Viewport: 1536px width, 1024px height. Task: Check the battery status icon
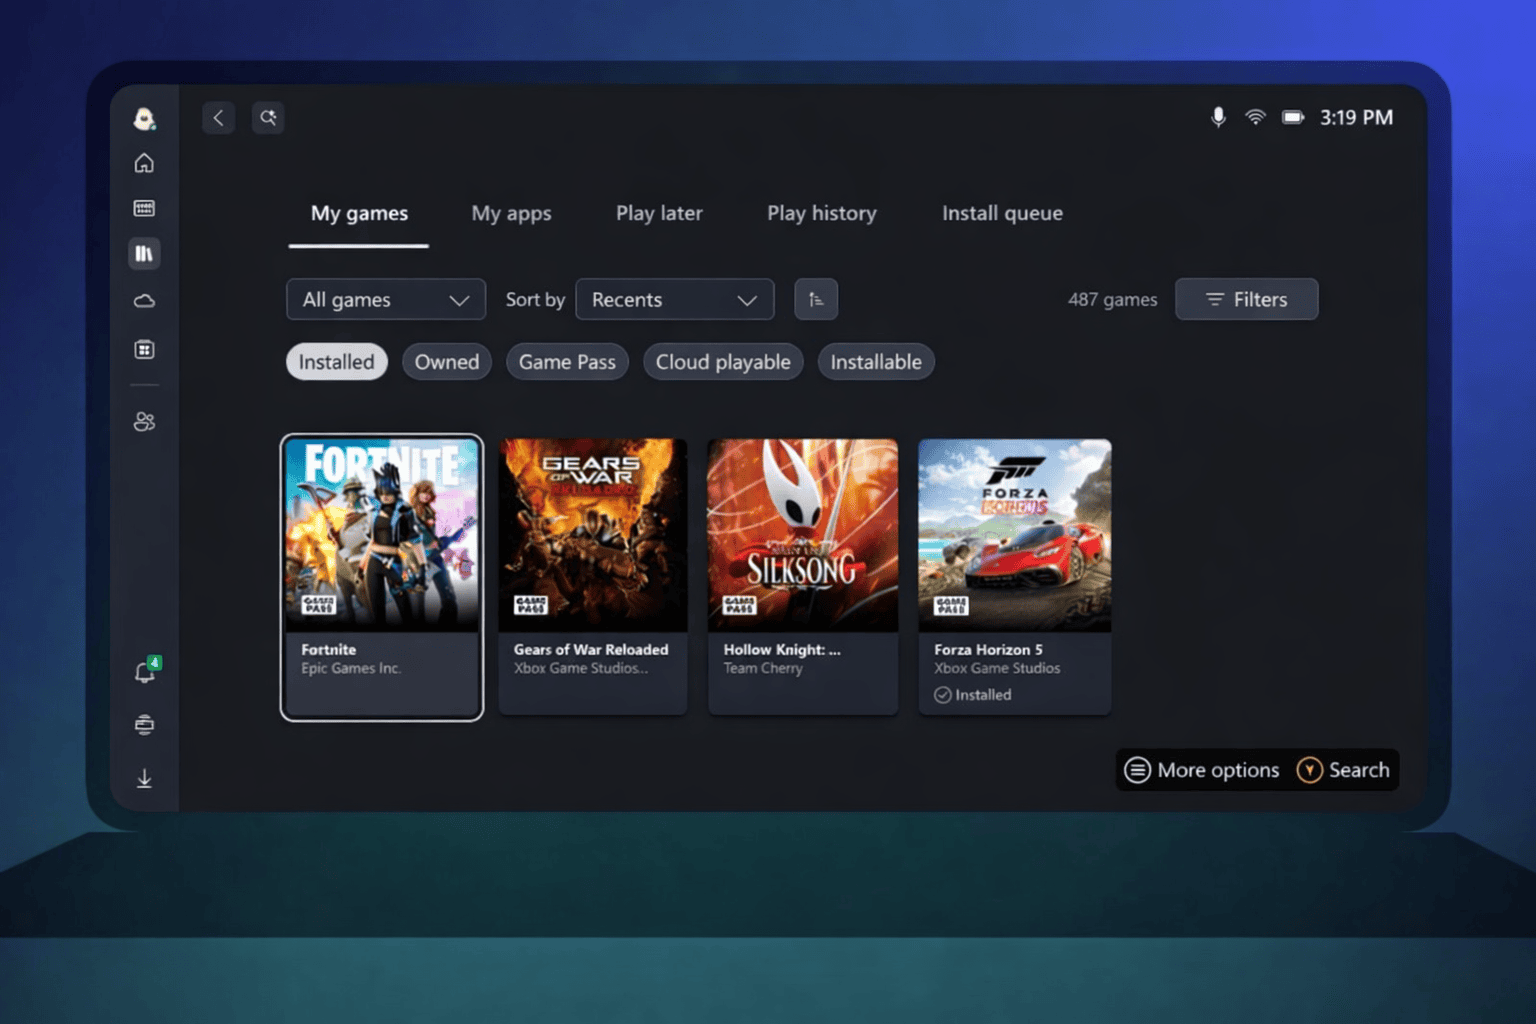[1293, 117]
